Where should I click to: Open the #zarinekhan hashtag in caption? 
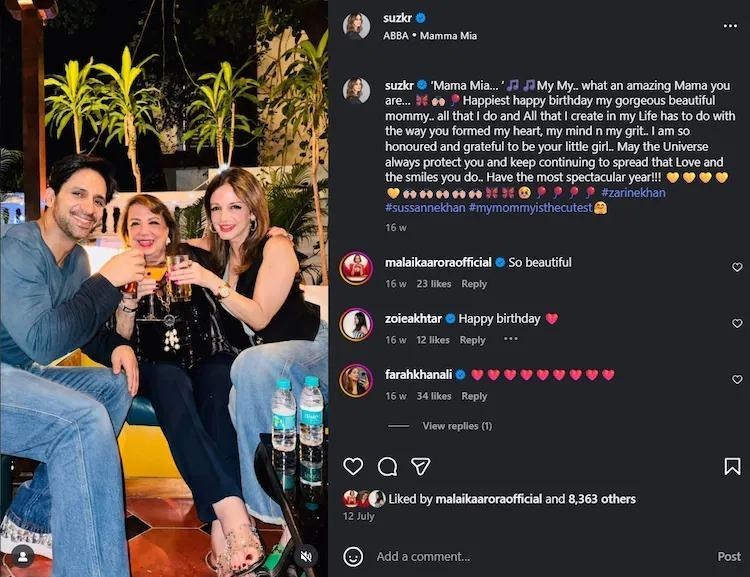[x=633, y=192]
